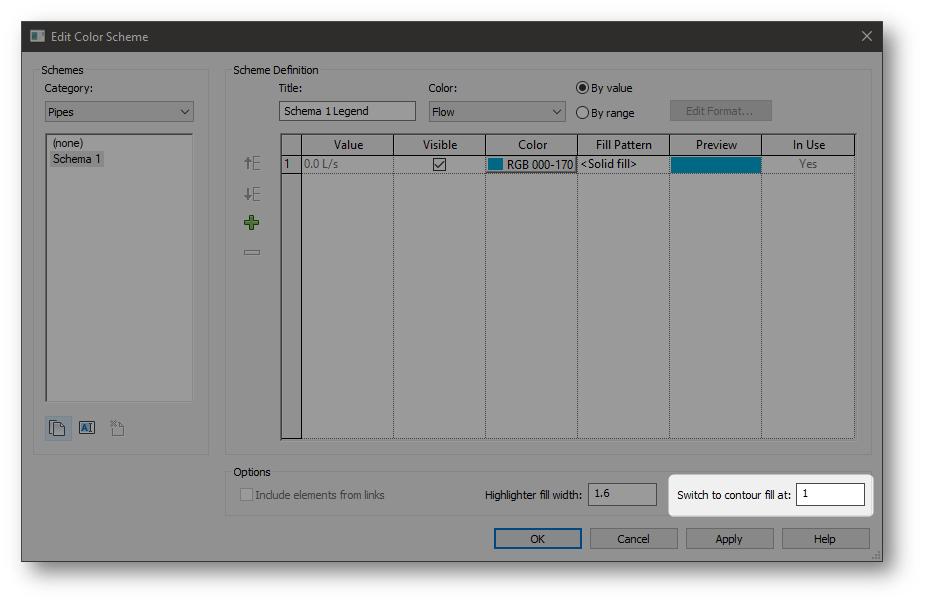Screen dimensions: 925x604
Task: Select the By value radio button
Action: pos(582,88)
